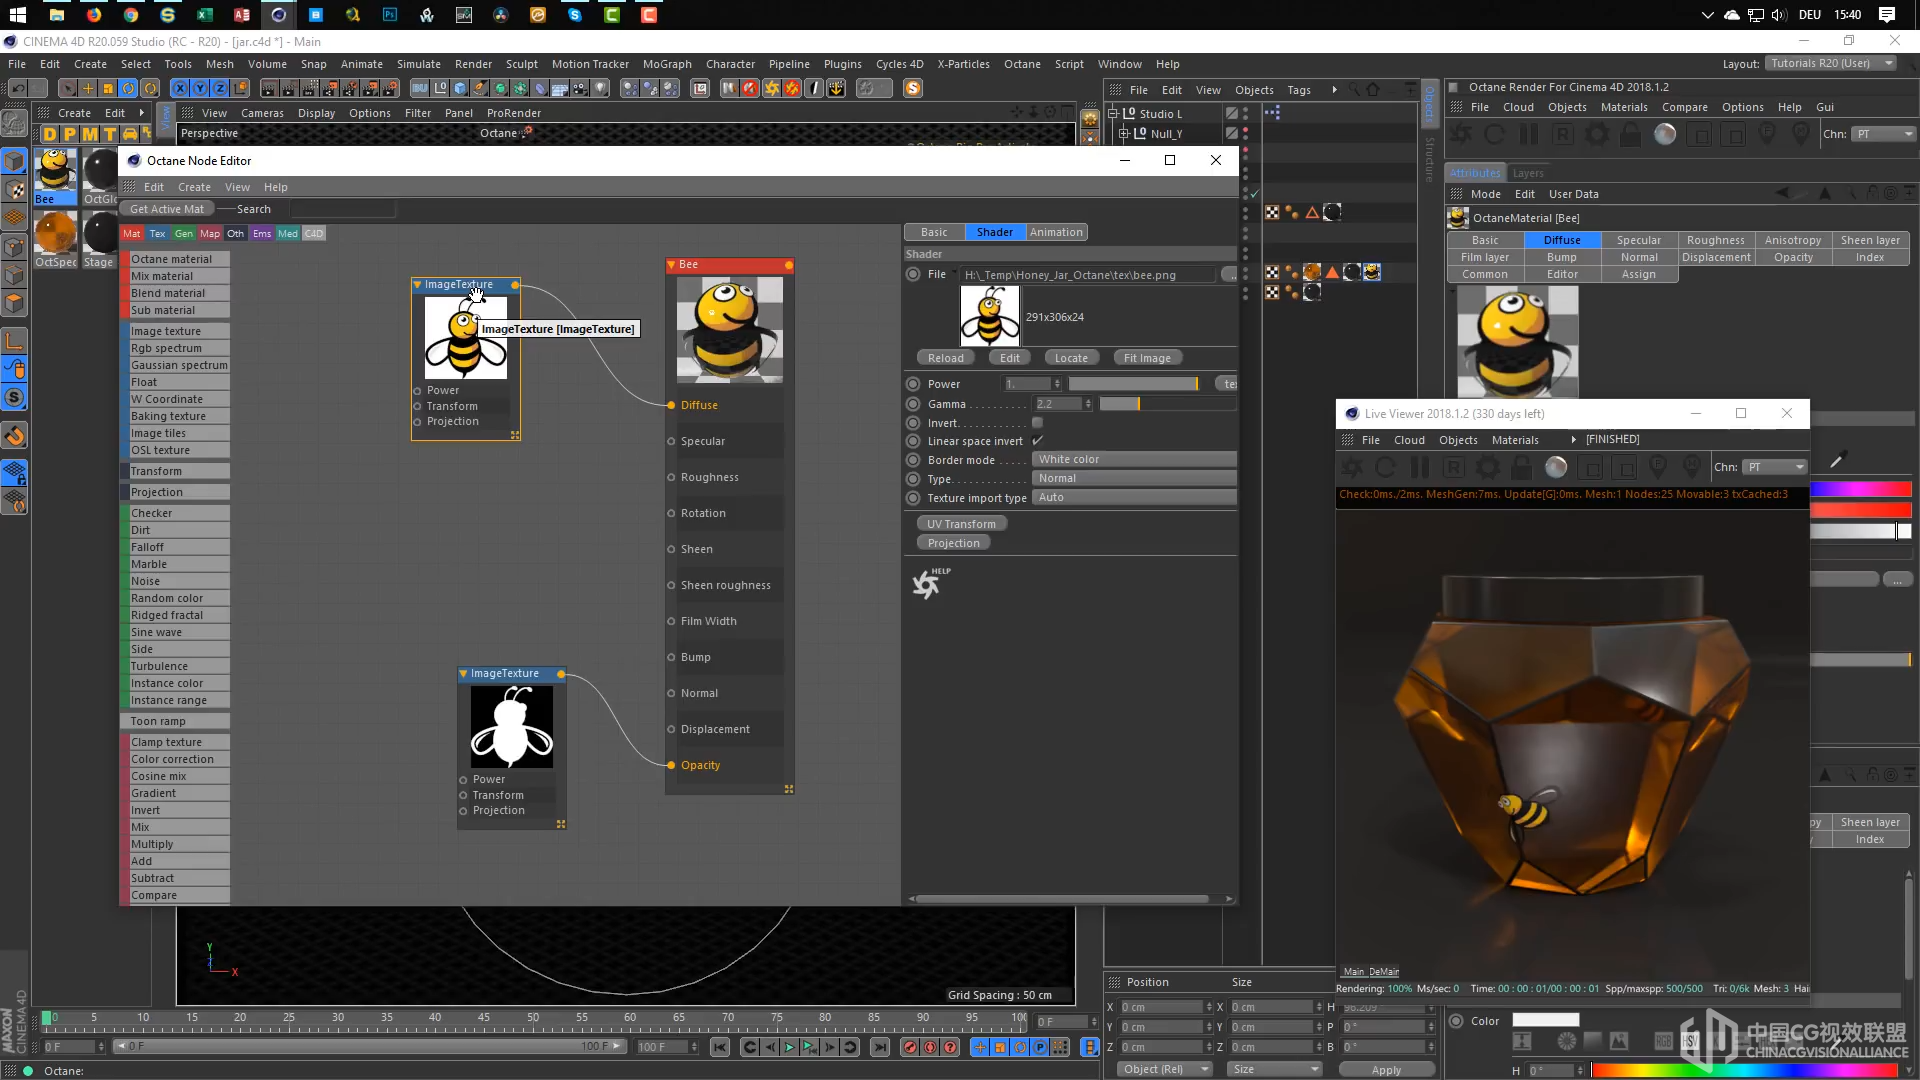
Task: Open the Object (Rel) coordinate dropdown
Action: [x=1165, y=1069]
